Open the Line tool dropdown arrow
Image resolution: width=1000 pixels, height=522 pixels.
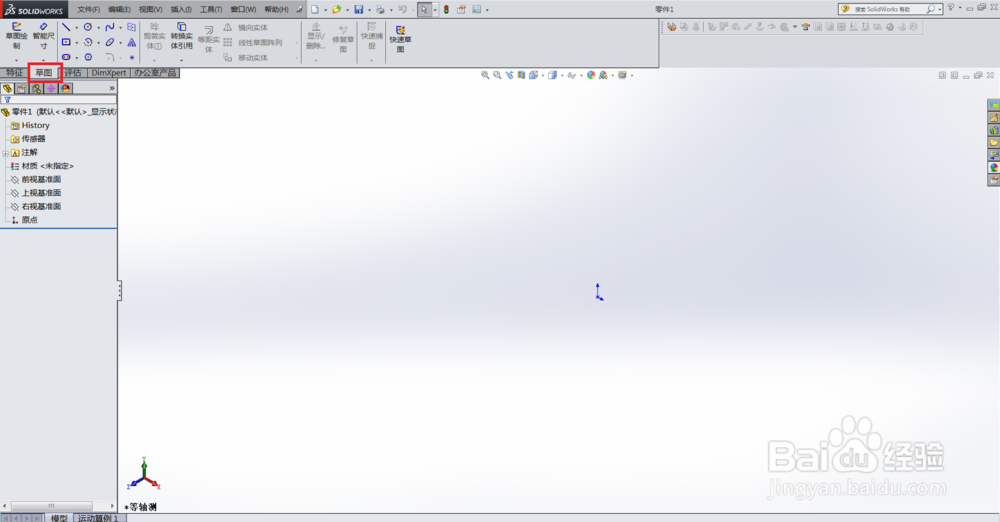(77, 28)
